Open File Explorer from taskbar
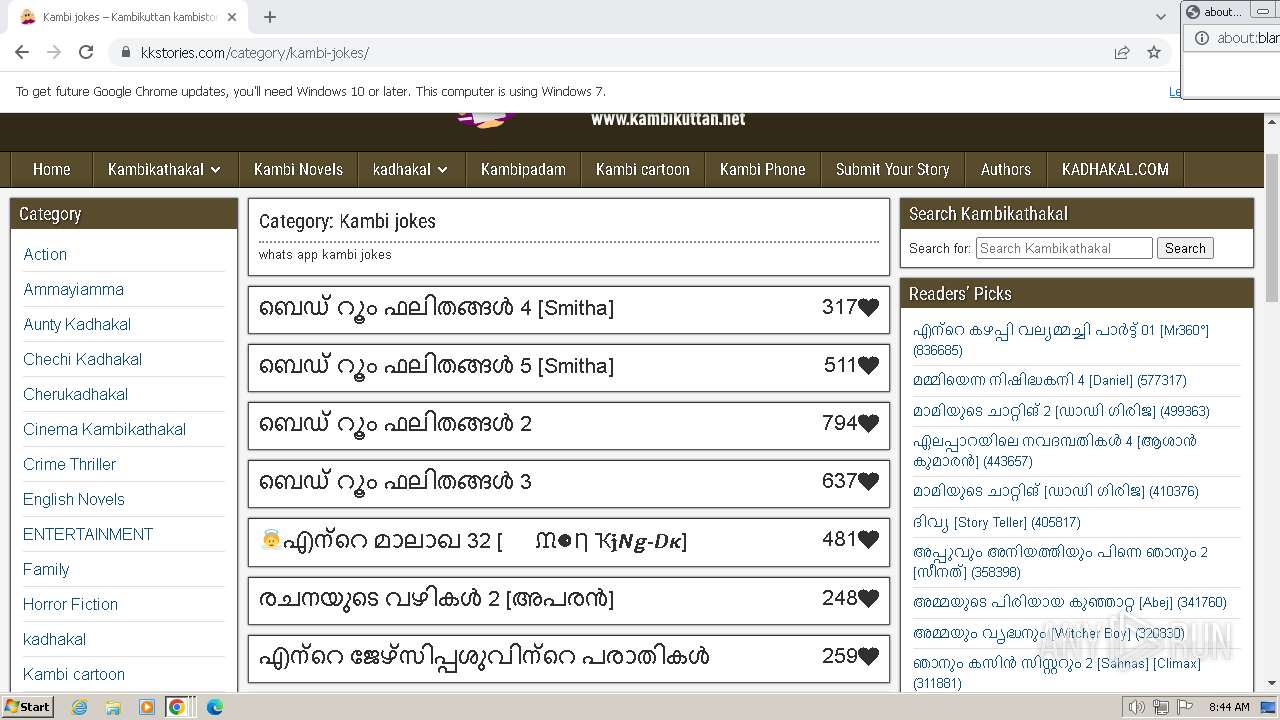The height and width of the screenshot is (720, 1280). click(x=113, y=707)
